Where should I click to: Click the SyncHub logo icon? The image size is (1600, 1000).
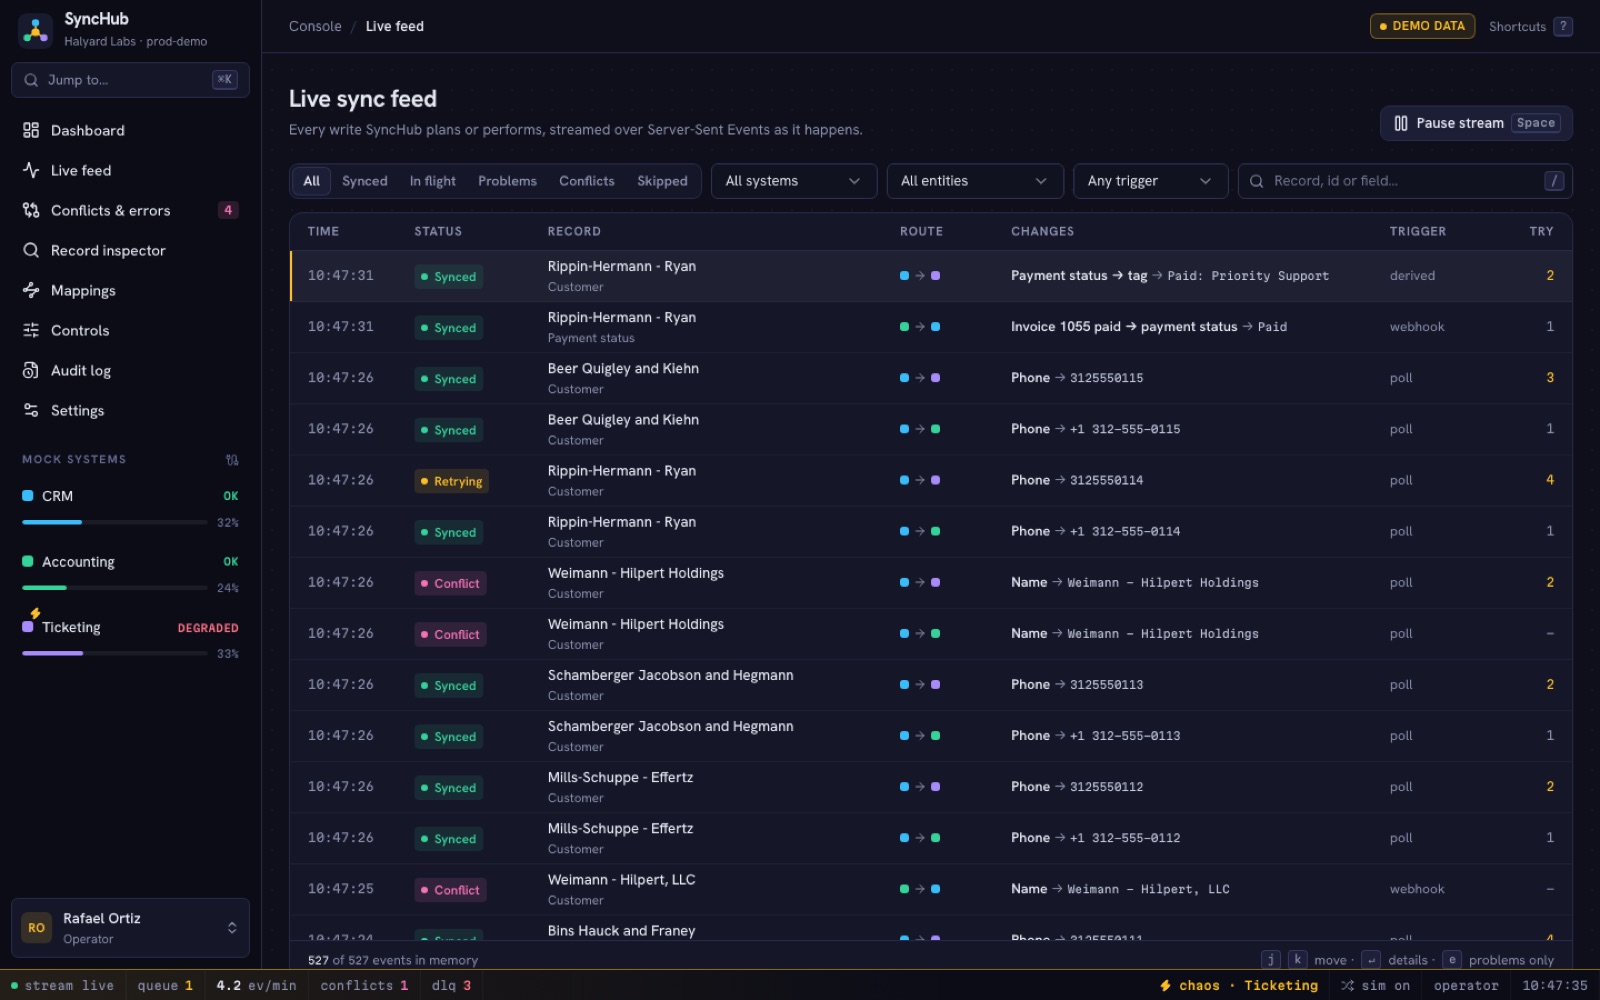[36, 30]
